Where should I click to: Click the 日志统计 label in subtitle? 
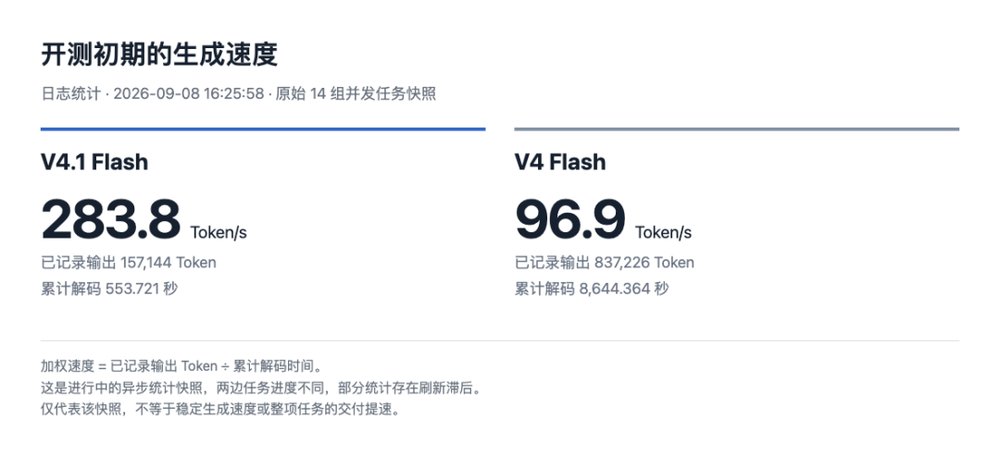click(71, 94)
